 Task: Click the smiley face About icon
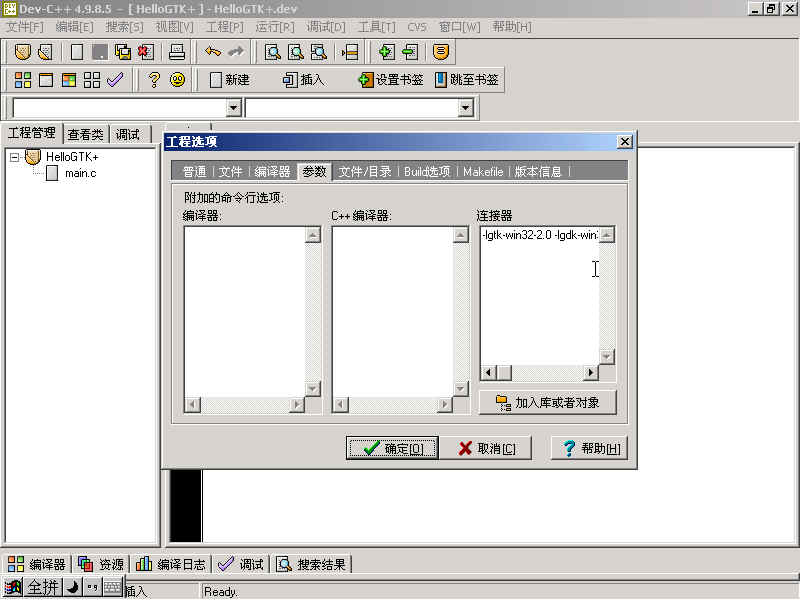[177, 80]
